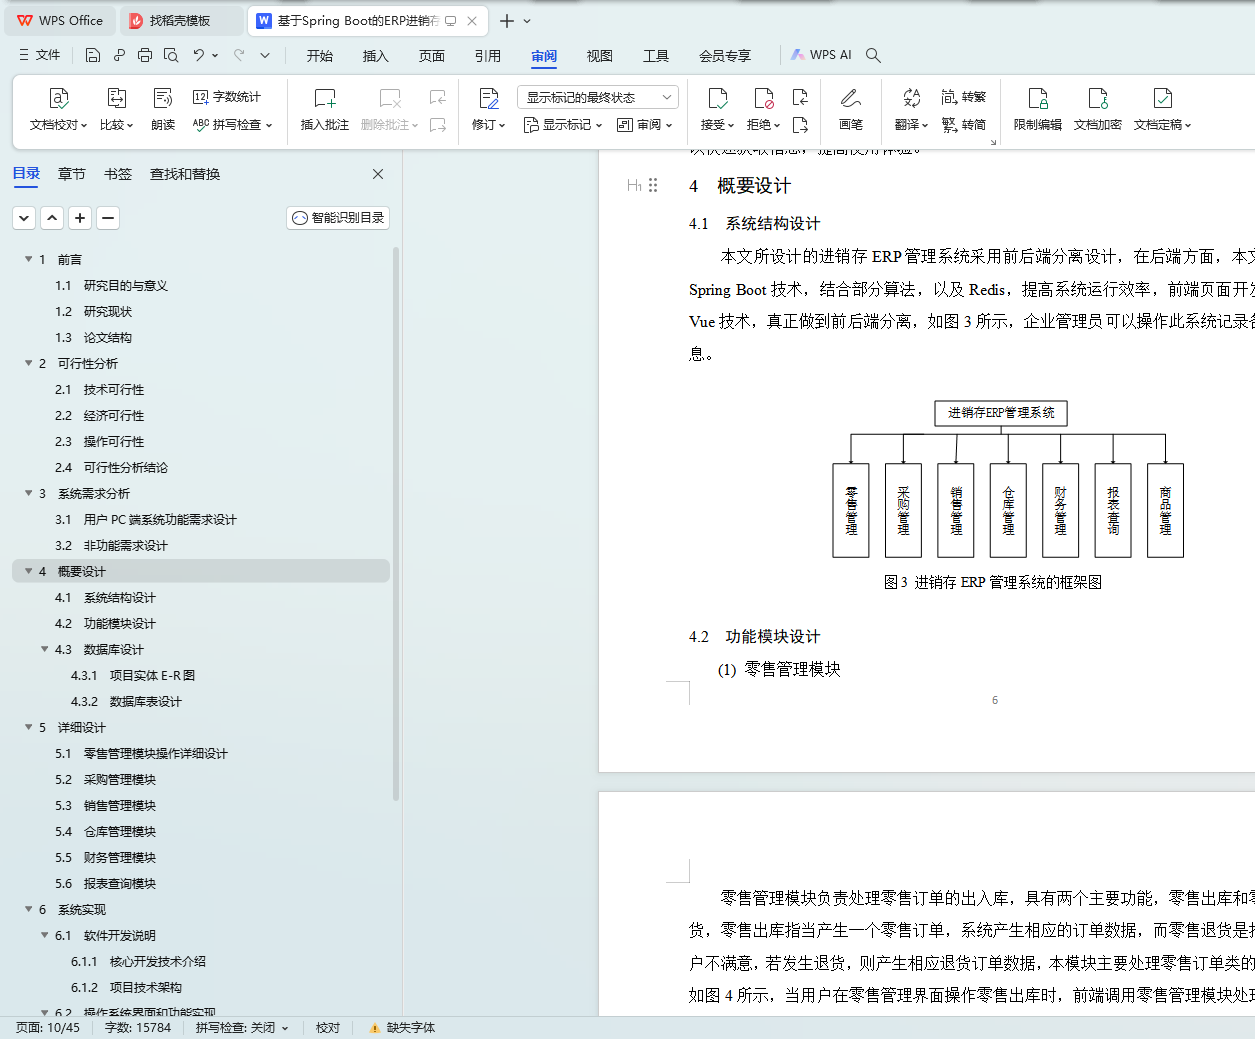Open the 显示标记的最终状态 dropdown

click(598, 97)
